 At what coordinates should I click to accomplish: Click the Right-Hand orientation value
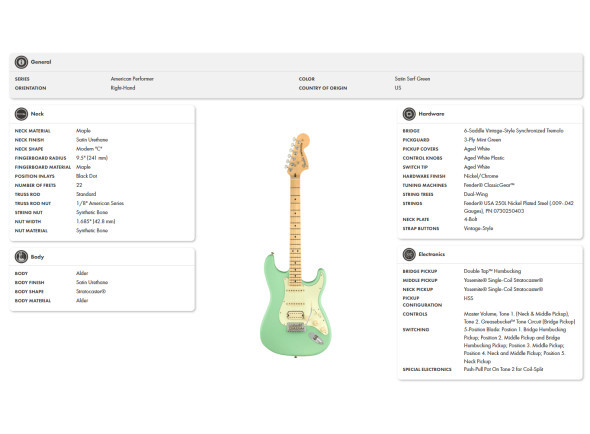coord(123,88)
